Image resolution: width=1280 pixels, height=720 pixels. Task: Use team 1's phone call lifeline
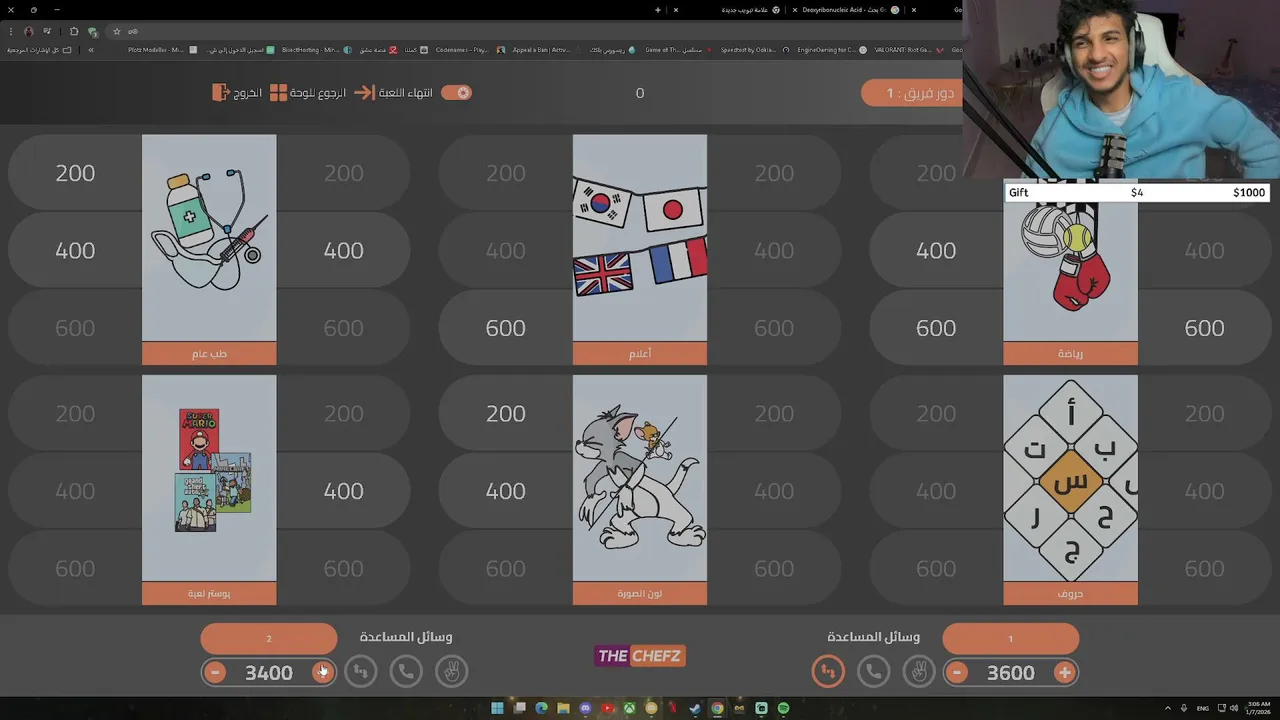click(873, 671)
